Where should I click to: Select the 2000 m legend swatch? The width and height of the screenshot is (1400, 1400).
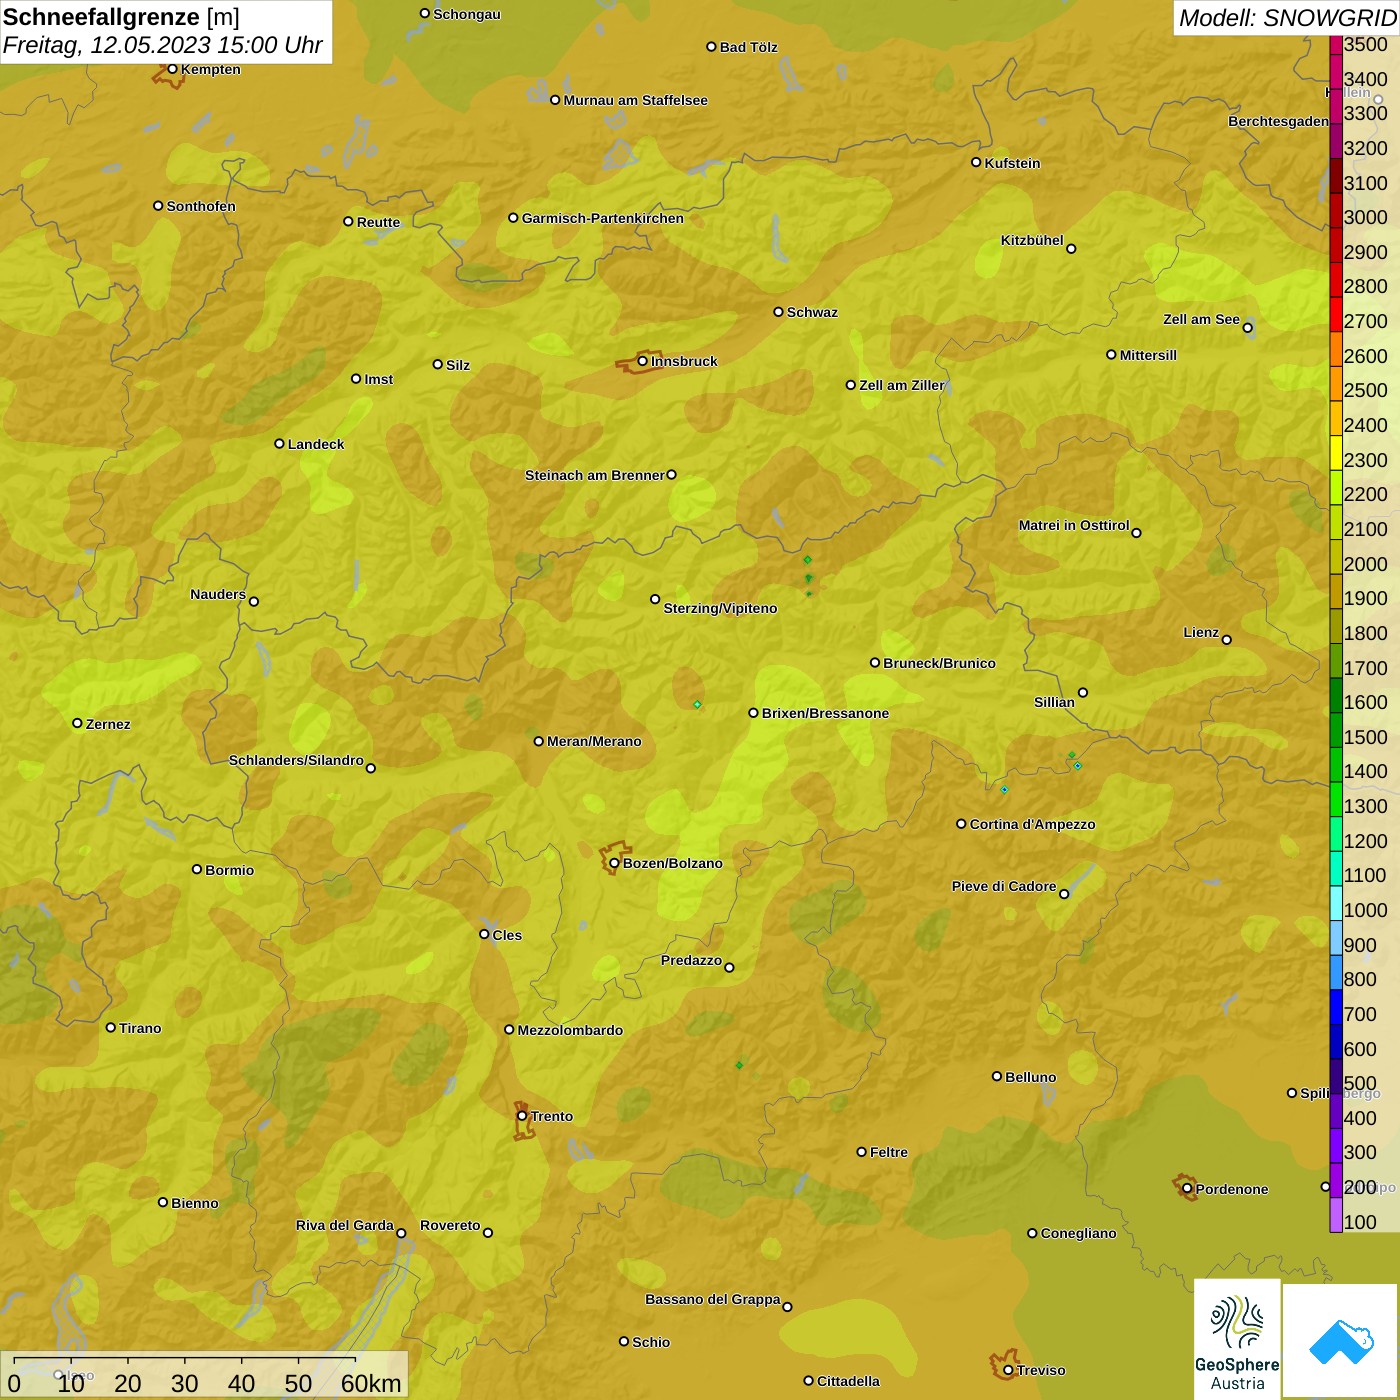coord(1336,558)
